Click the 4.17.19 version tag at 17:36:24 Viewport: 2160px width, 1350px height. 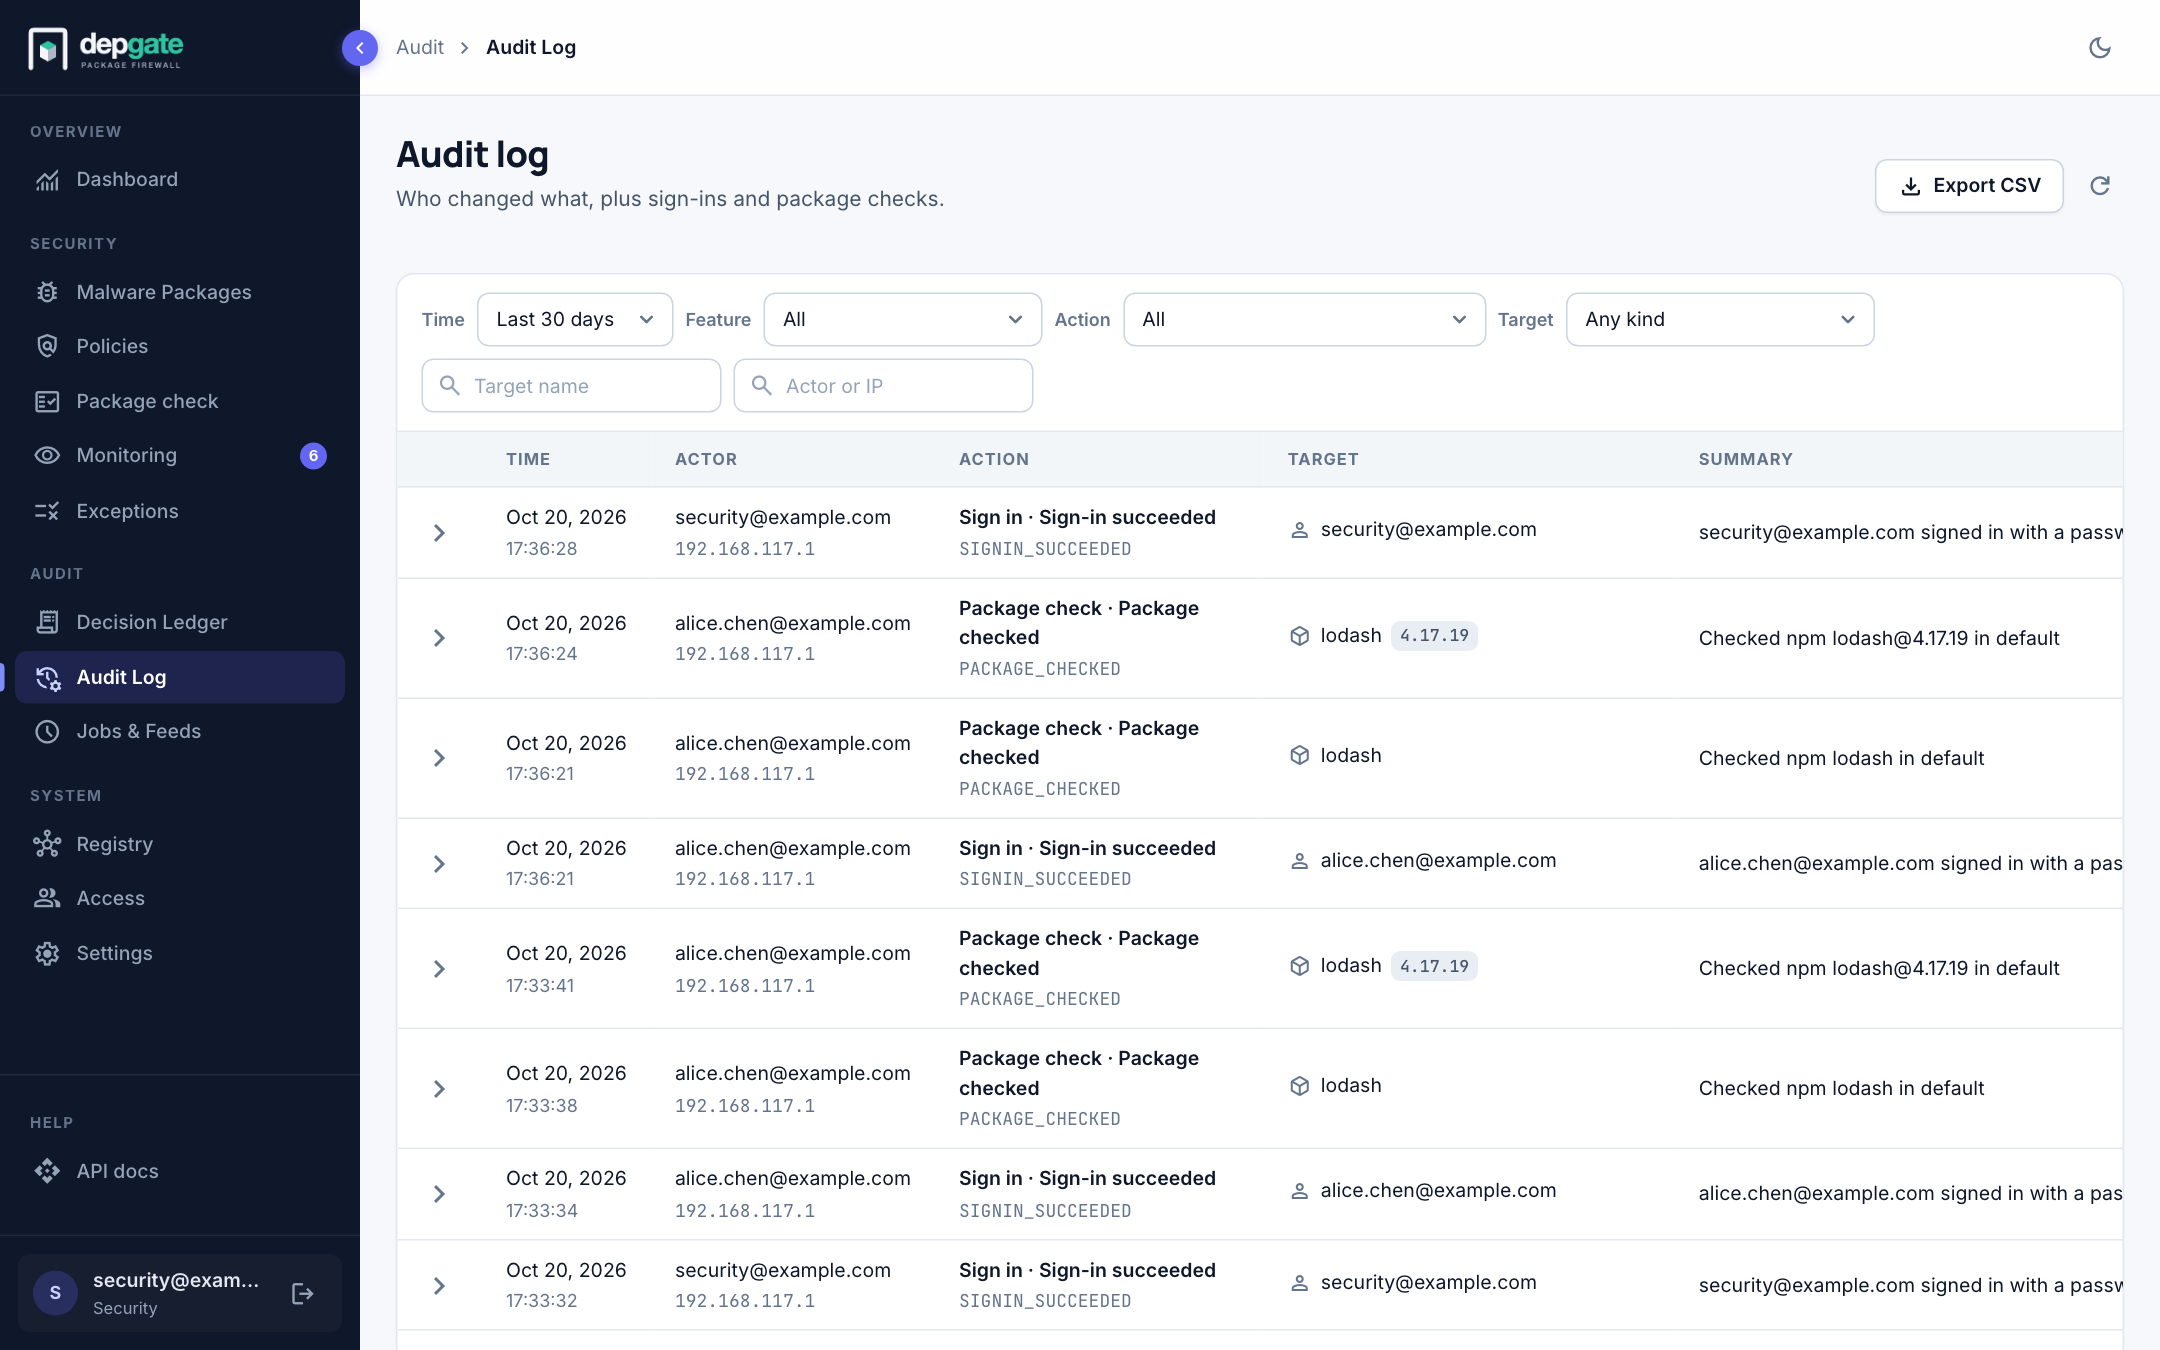point(1434,636)
